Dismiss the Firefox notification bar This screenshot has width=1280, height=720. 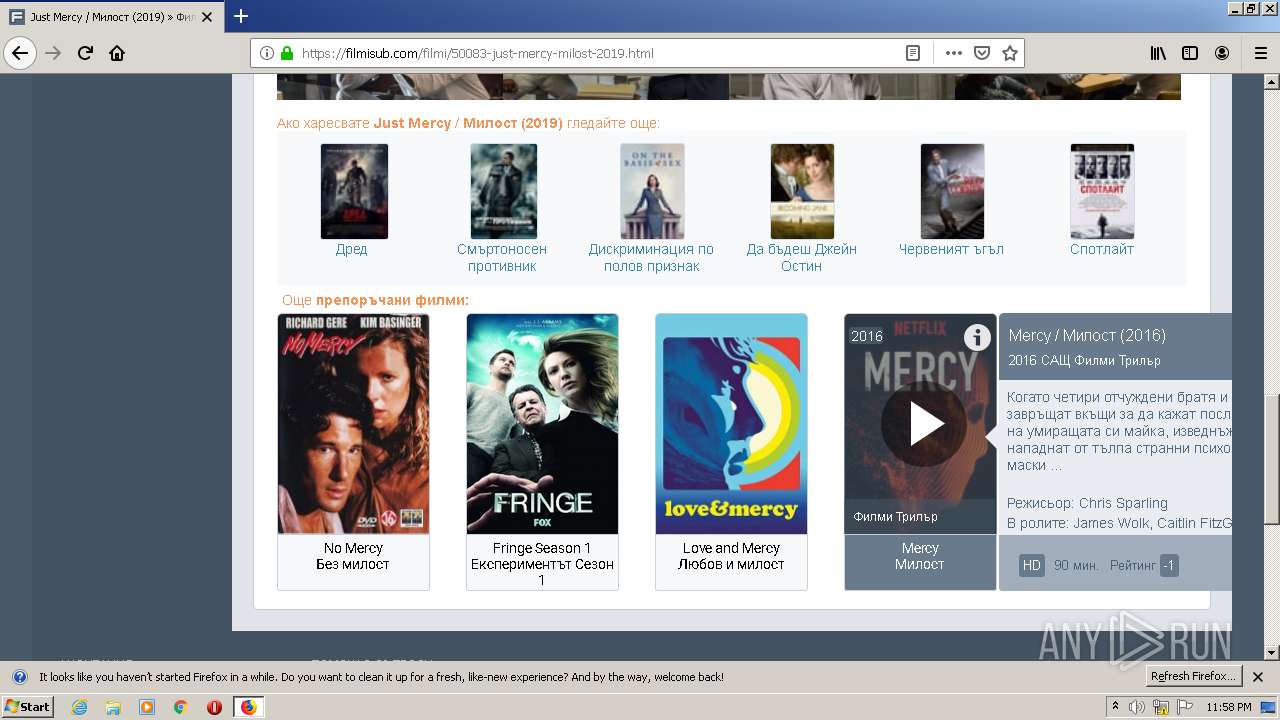1258,677
